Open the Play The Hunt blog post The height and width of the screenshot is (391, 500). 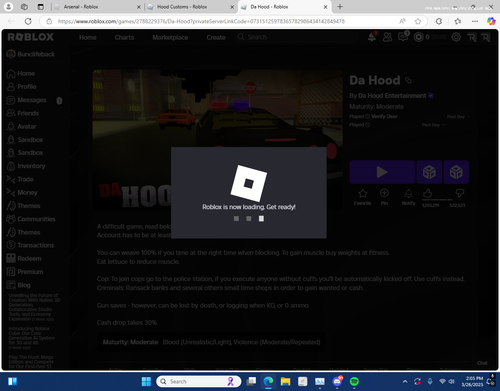31,362
